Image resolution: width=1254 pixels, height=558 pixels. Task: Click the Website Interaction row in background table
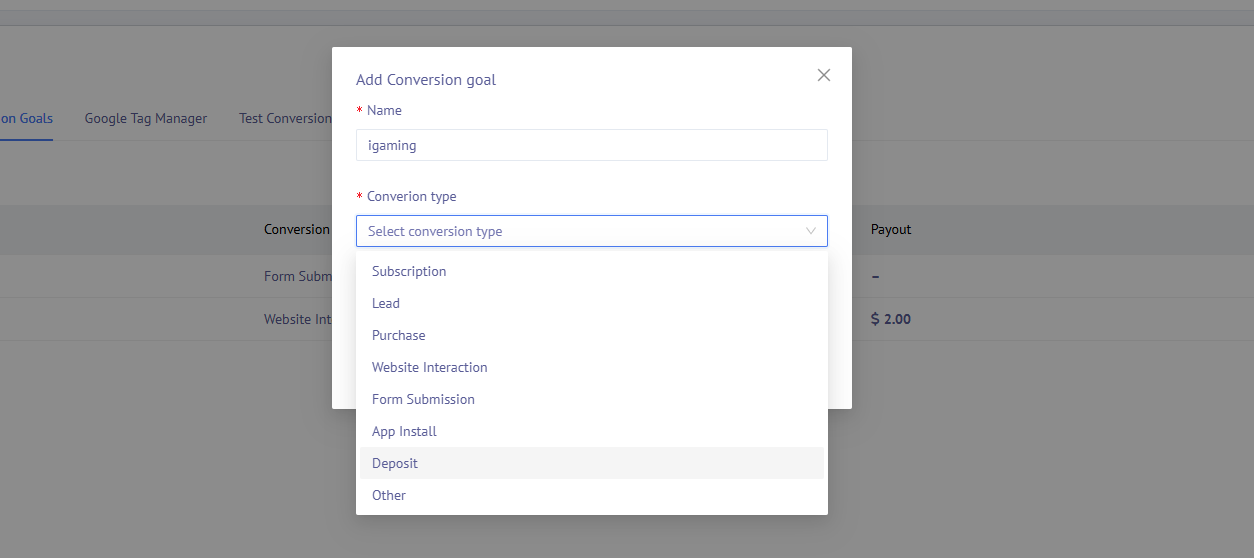click(298, 319)
